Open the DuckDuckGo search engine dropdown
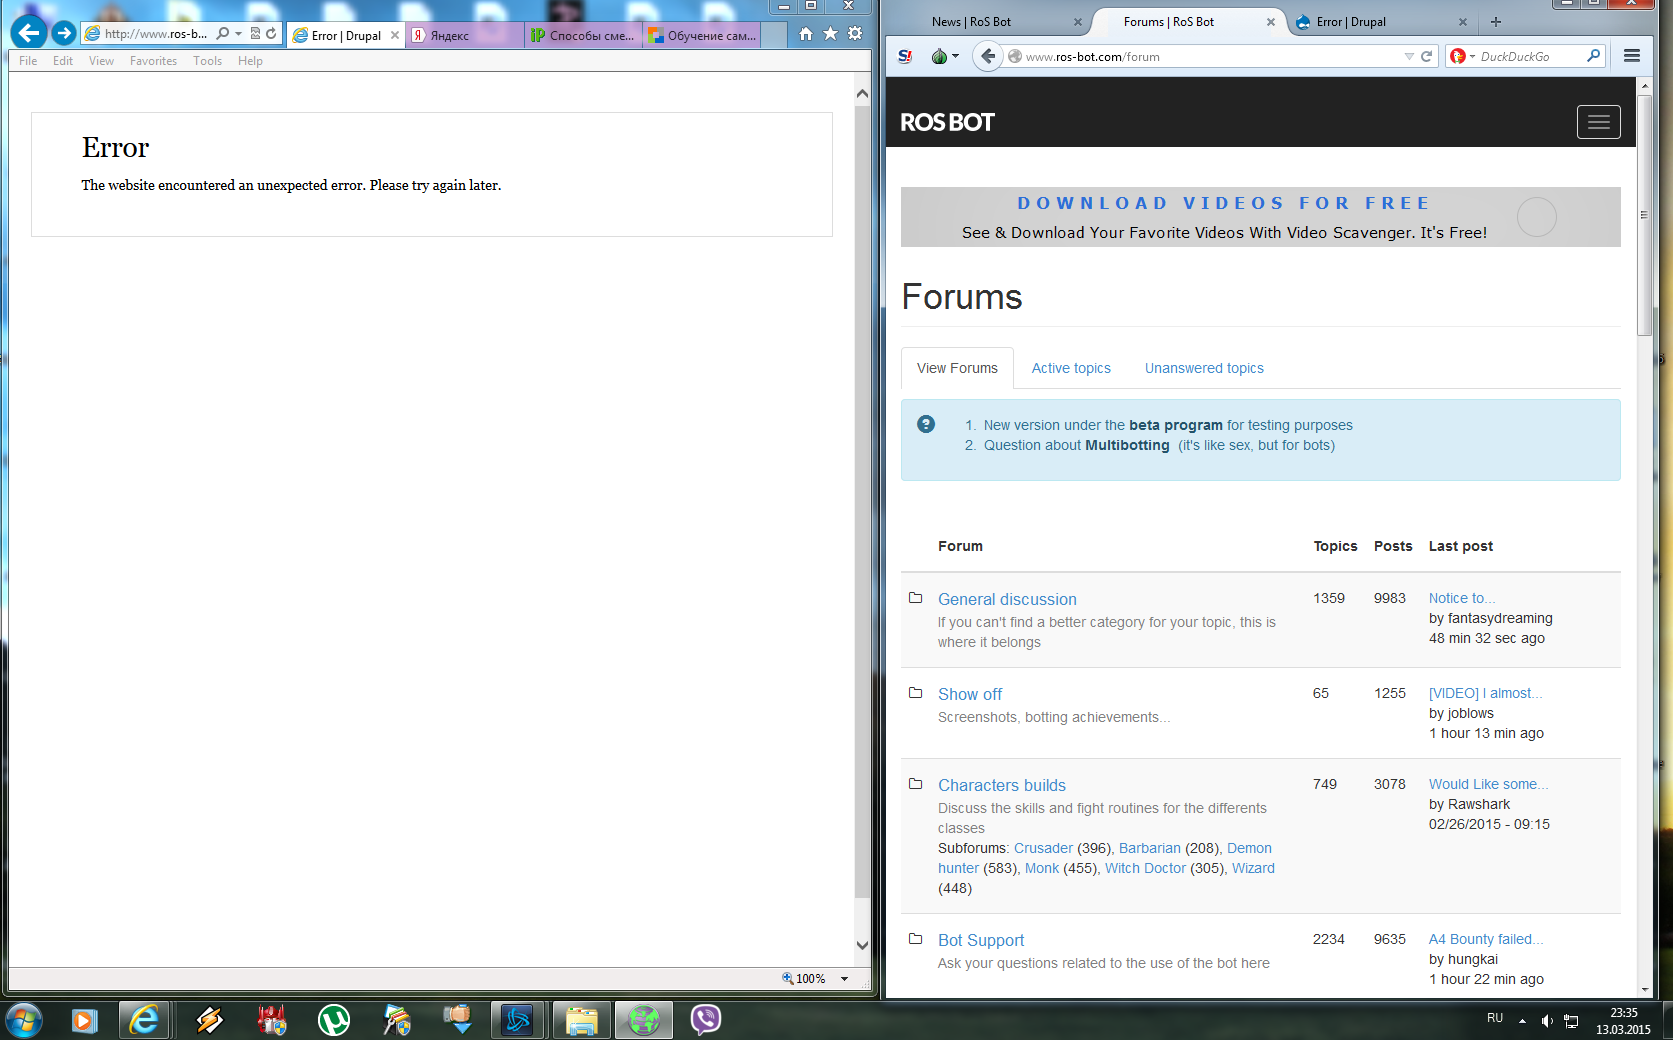This screenshot has height=1040, width=1673. tap(1472, 56)
